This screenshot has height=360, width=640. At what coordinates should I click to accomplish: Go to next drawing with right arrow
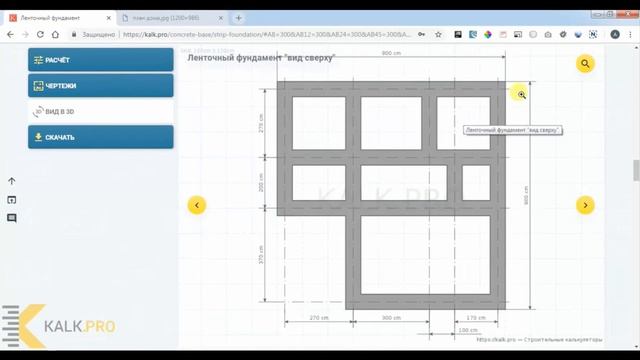coord(585,205)
